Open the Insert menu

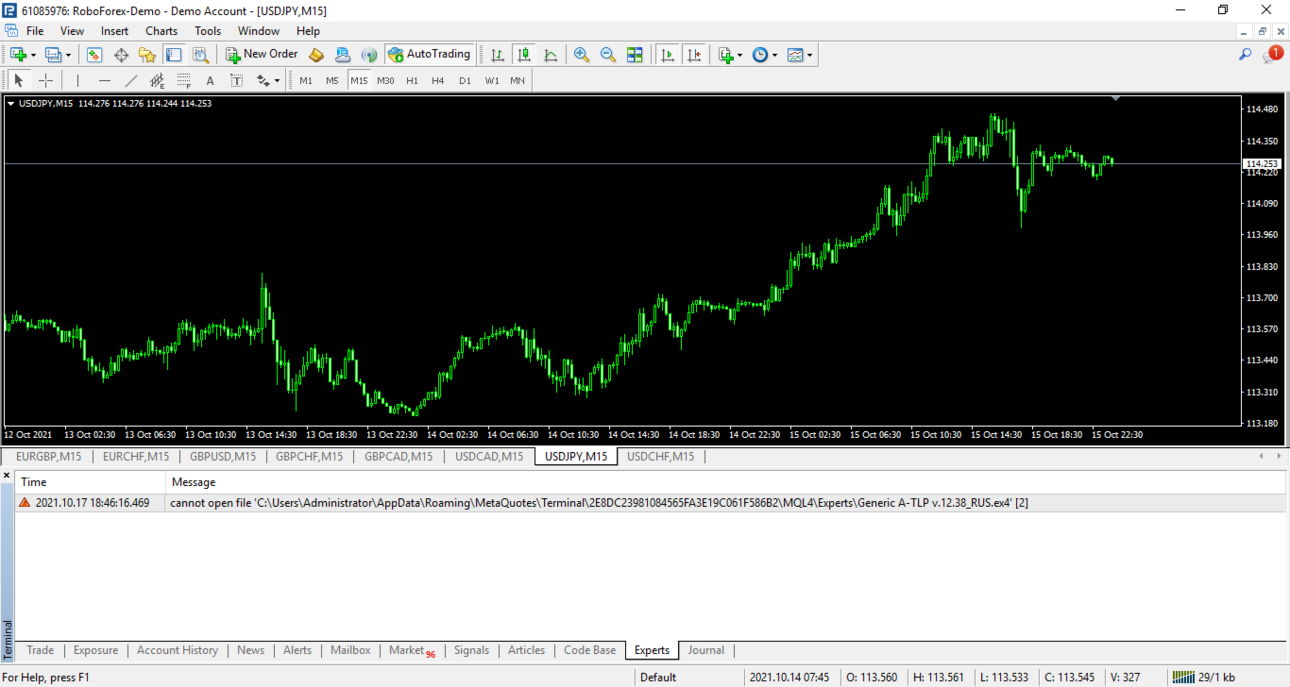114,31
